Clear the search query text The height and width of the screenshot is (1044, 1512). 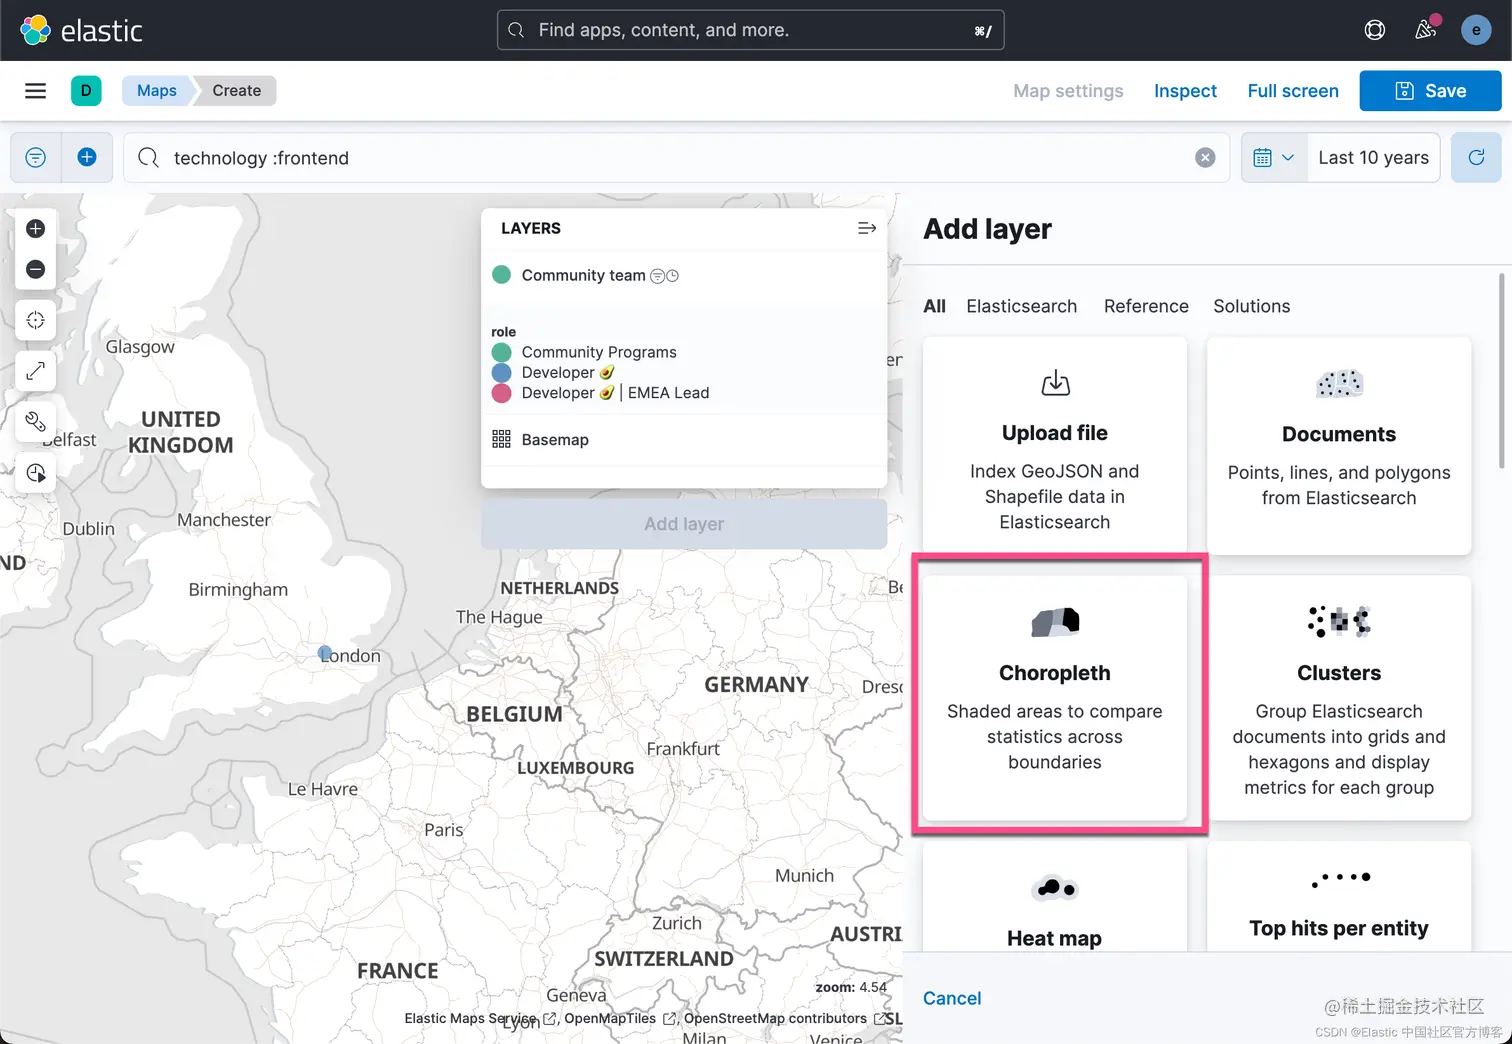[x=1205, y=158]
